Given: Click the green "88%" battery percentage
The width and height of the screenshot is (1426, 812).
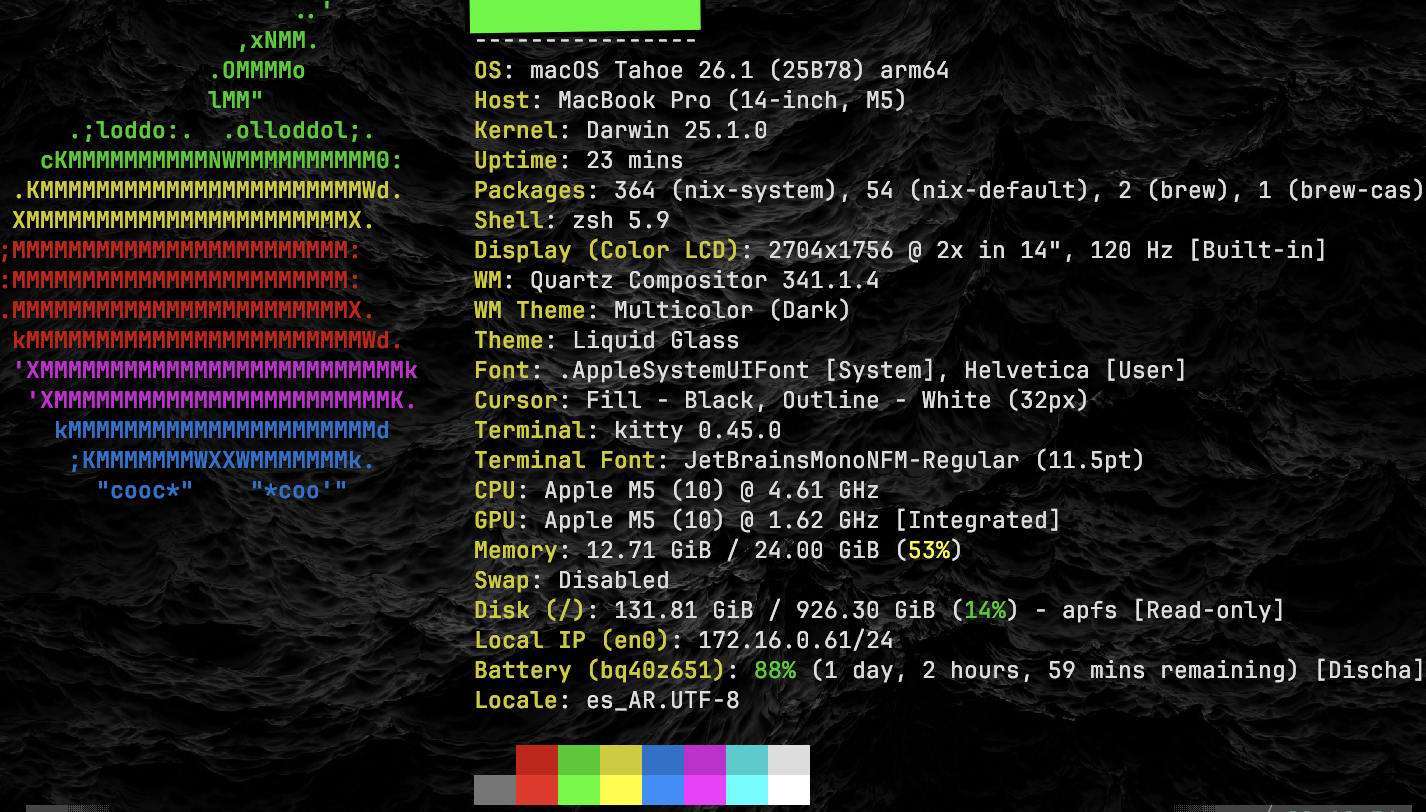Looking at the screenshot, I should coord(775,670).
